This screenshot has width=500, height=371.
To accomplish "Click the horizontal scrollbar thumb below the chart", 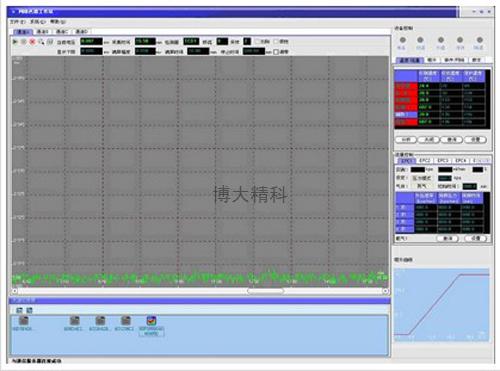I will pyautogui.click(x=265, y=291).
